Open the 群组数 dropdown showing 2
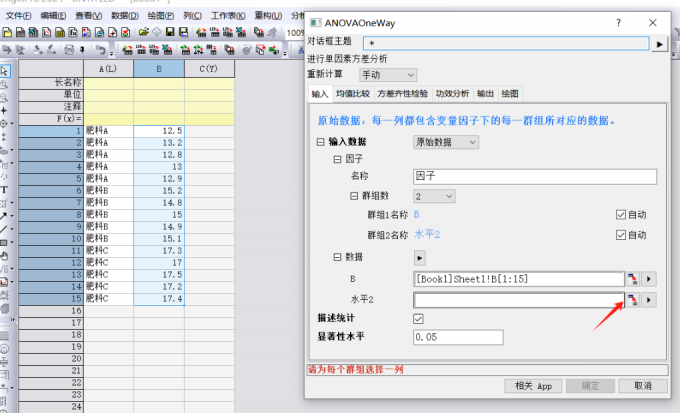The height and width of the screenshot is (413, 680). 434,196
